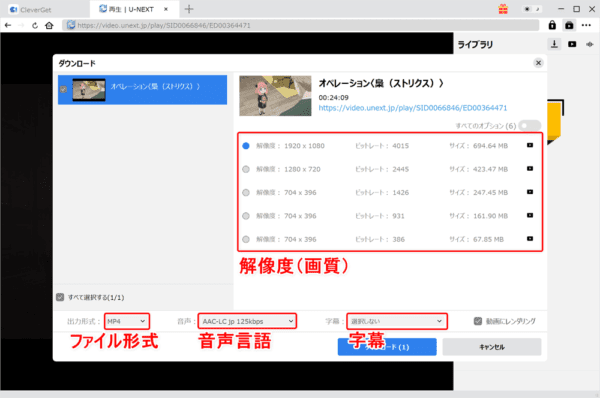Click video icon on 161.90 MB row
600x398 pixels.
point(530,215)
